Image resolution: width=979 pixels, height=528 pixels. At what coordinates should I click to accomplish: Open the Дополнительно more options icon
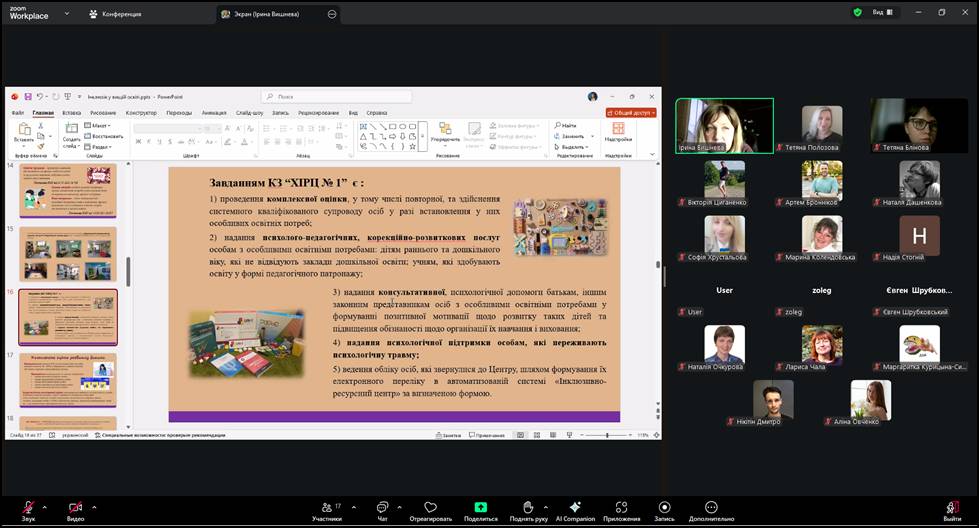click(711, 508)
